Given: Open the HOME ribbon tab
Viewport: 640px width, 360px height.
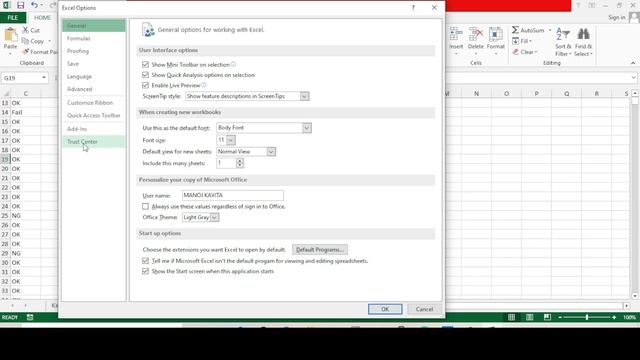Looking at the screenshot, I should (42, 18).
